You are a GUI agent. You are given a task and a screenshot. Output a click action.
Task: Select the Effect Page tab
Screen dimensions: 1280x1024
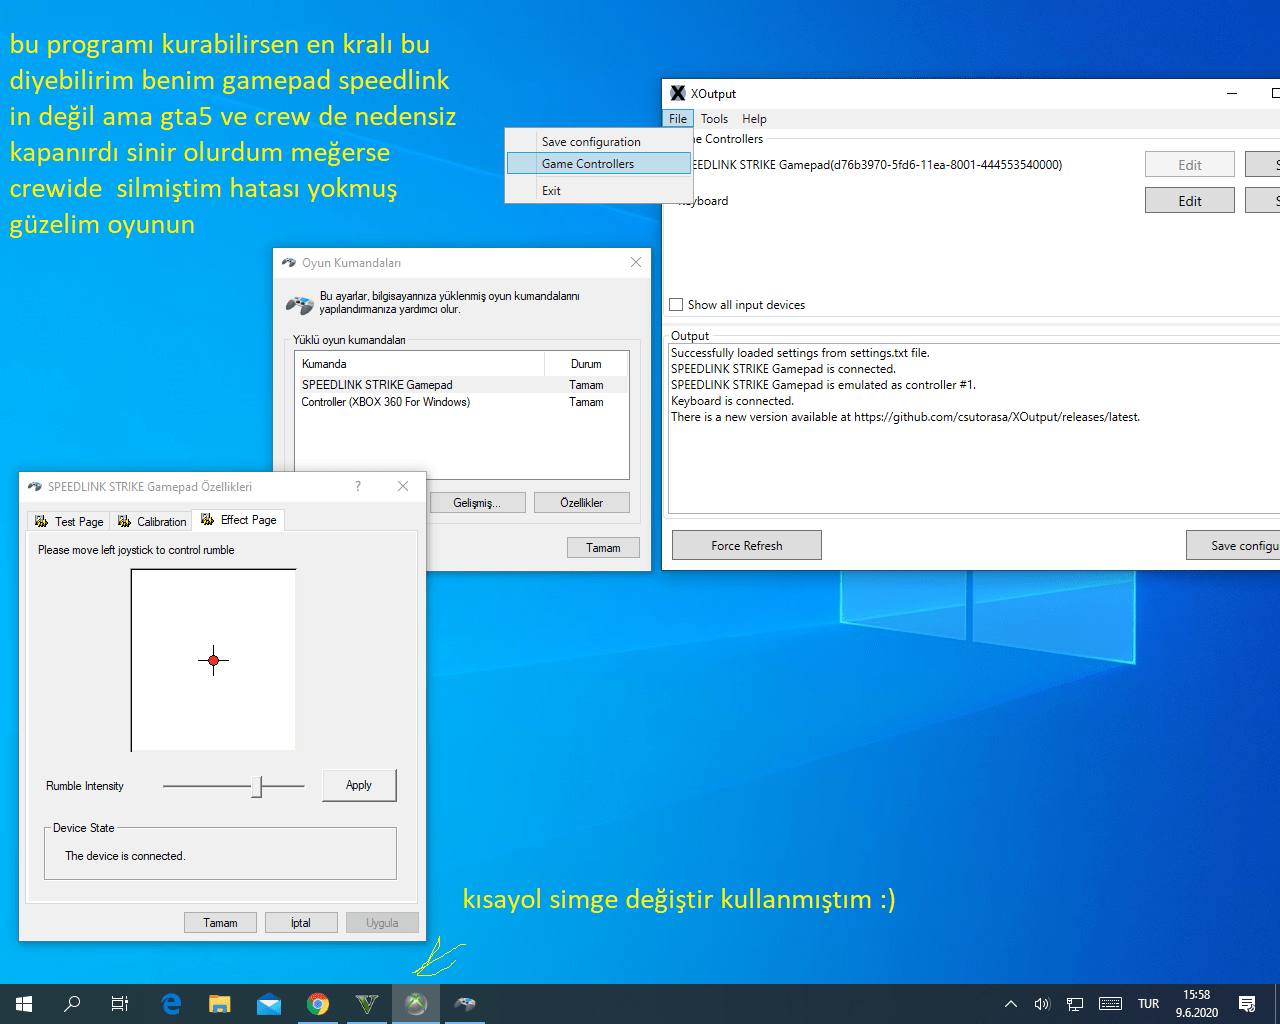click(x=239, y=520)
